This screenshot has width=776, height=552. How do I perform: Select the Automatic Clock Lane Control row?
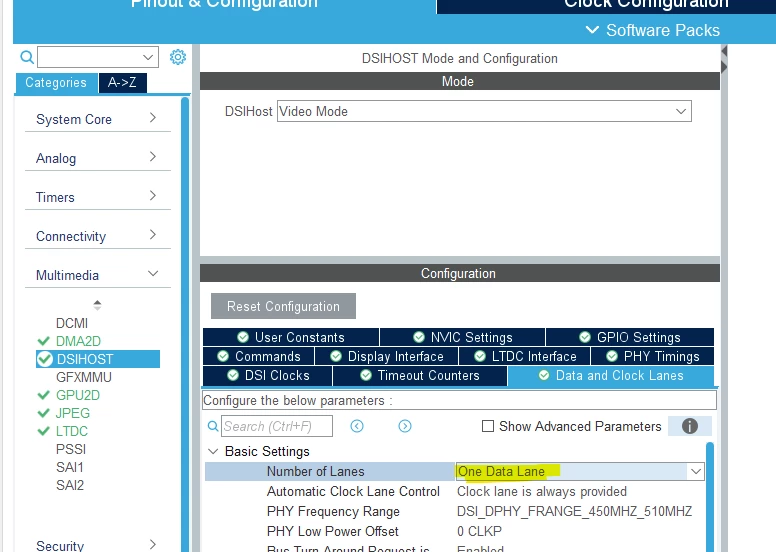pyautogui.click(x=454, y=491)
